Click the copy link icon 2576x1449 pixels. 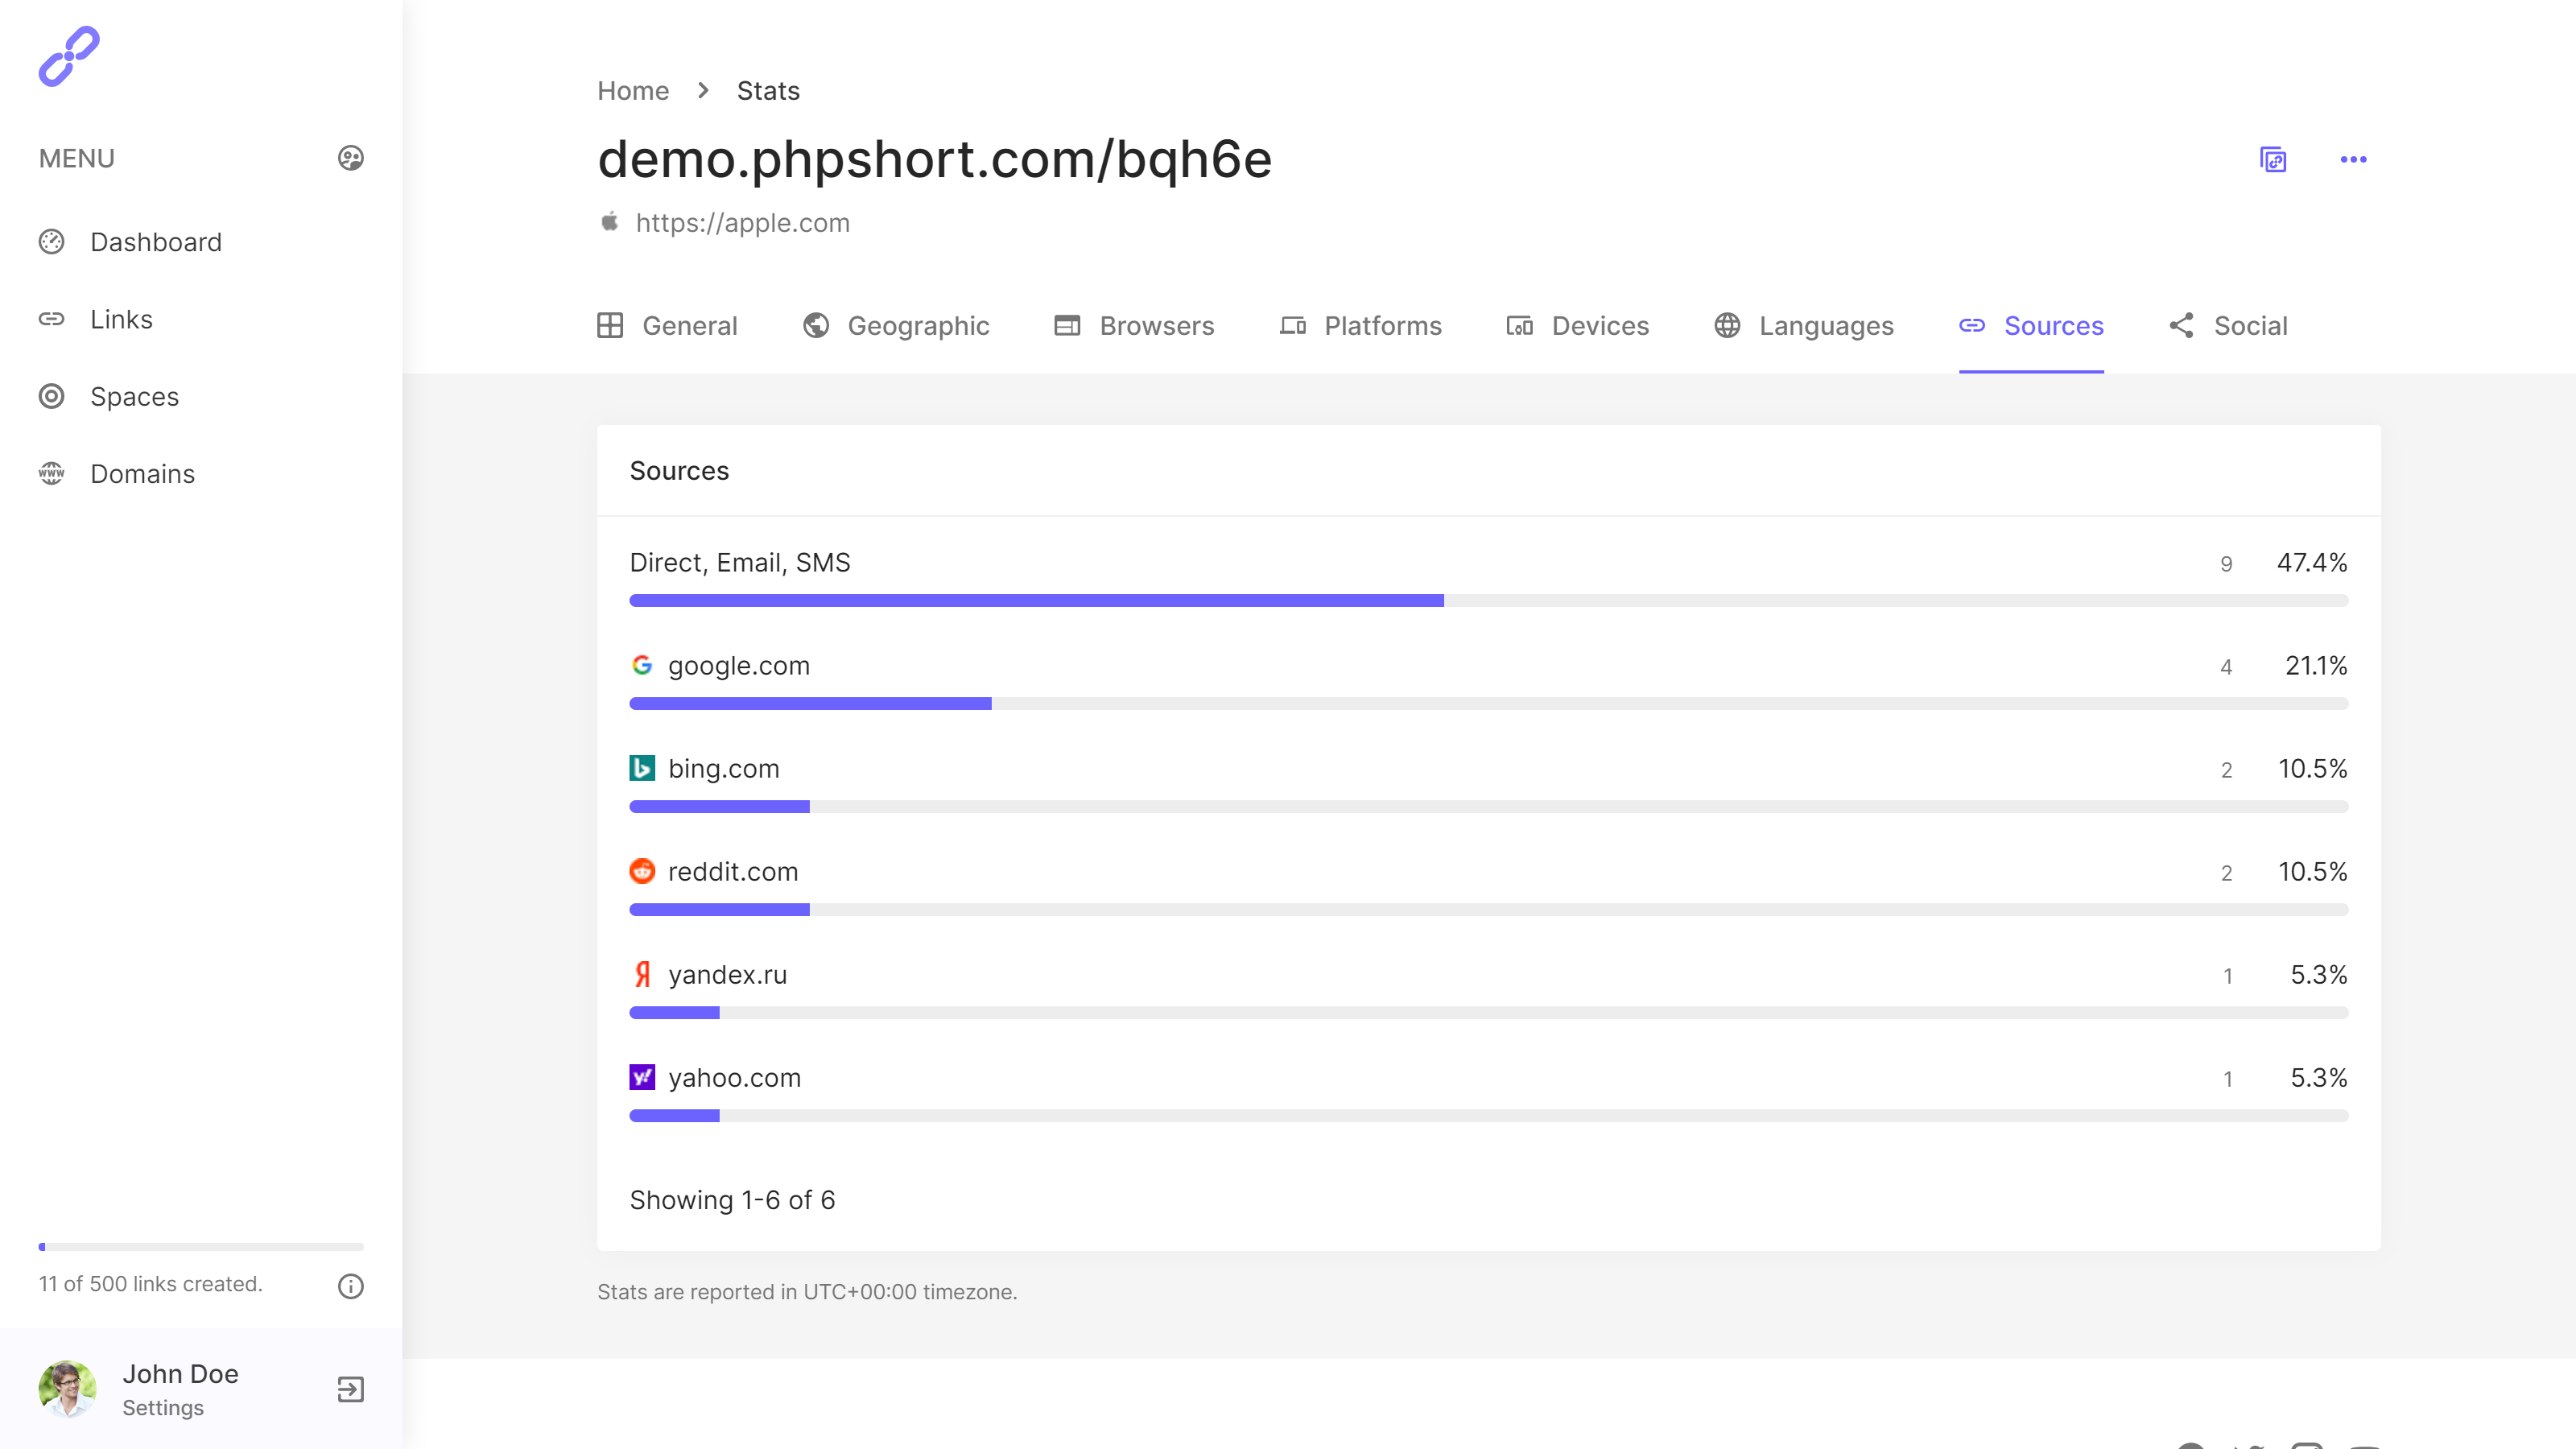coord(2273,160)
